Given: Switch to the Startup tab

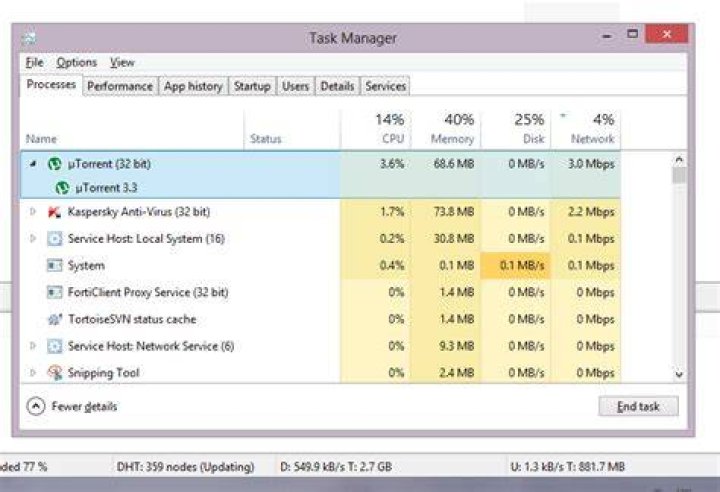Looking at the screenshot, I should pyautogui.click(x=252, y=86).
